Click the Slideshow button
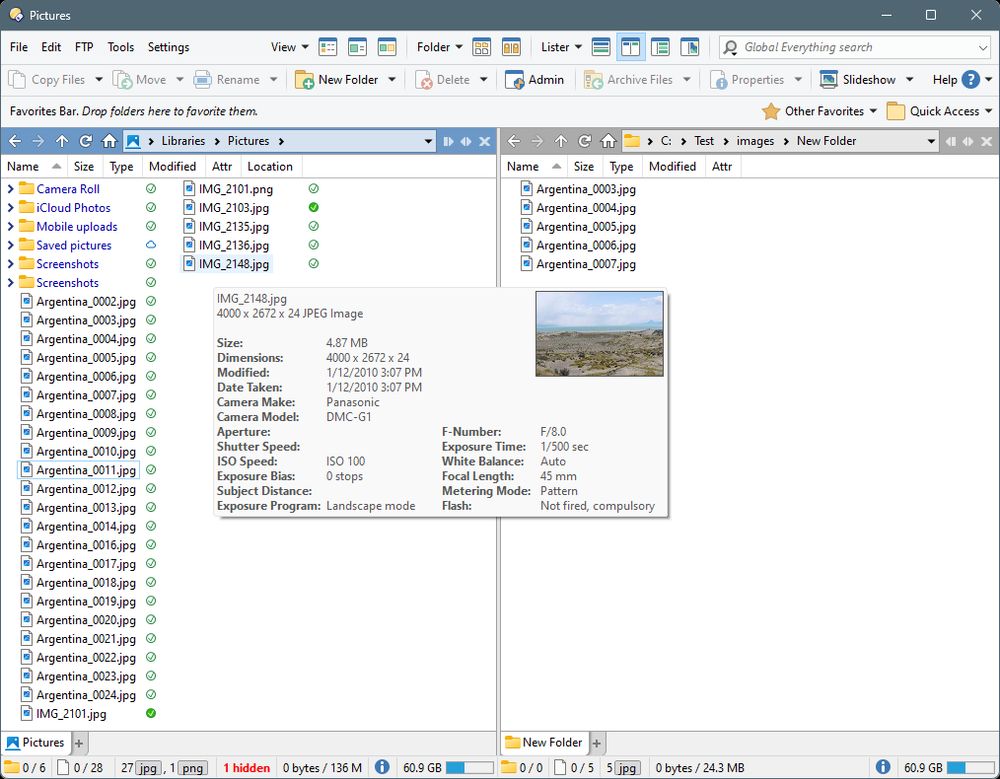This screenshot has height=779, width=1000. 858,80
